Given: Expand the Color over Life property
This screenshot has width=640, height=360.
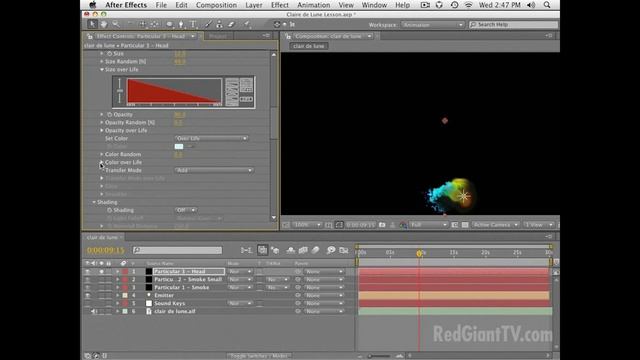Looking at the screenshot, I should coord(102,162).
